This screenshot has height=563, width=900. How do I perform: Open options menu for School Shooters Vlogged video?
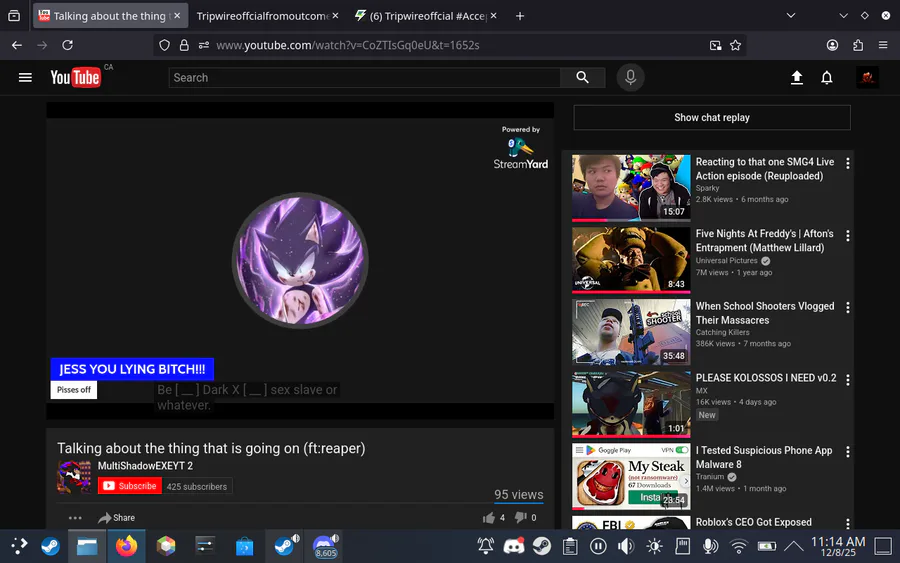[x=848, y=308]
